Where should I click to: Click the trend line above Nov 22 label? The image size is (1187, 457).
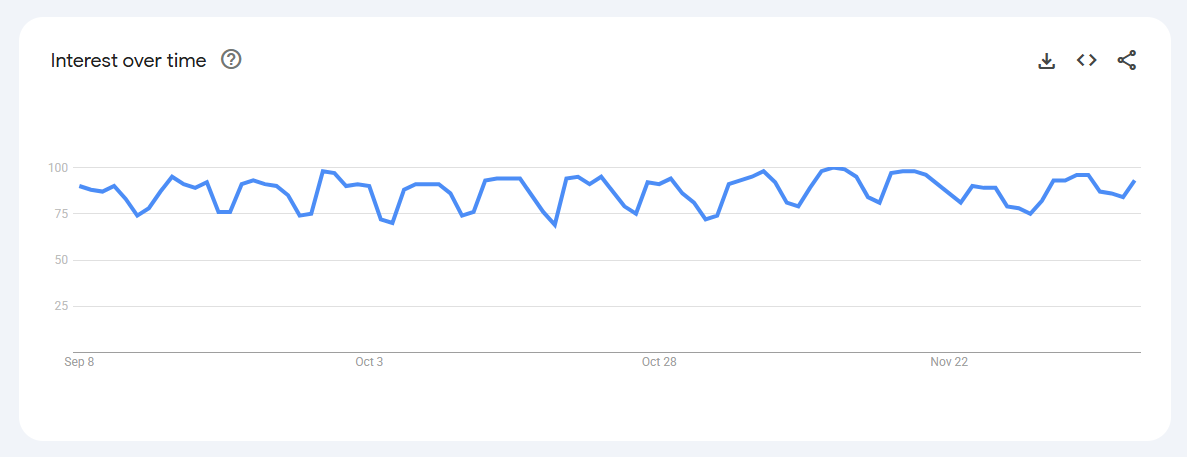pyautogui.click(x=949, y=192)
